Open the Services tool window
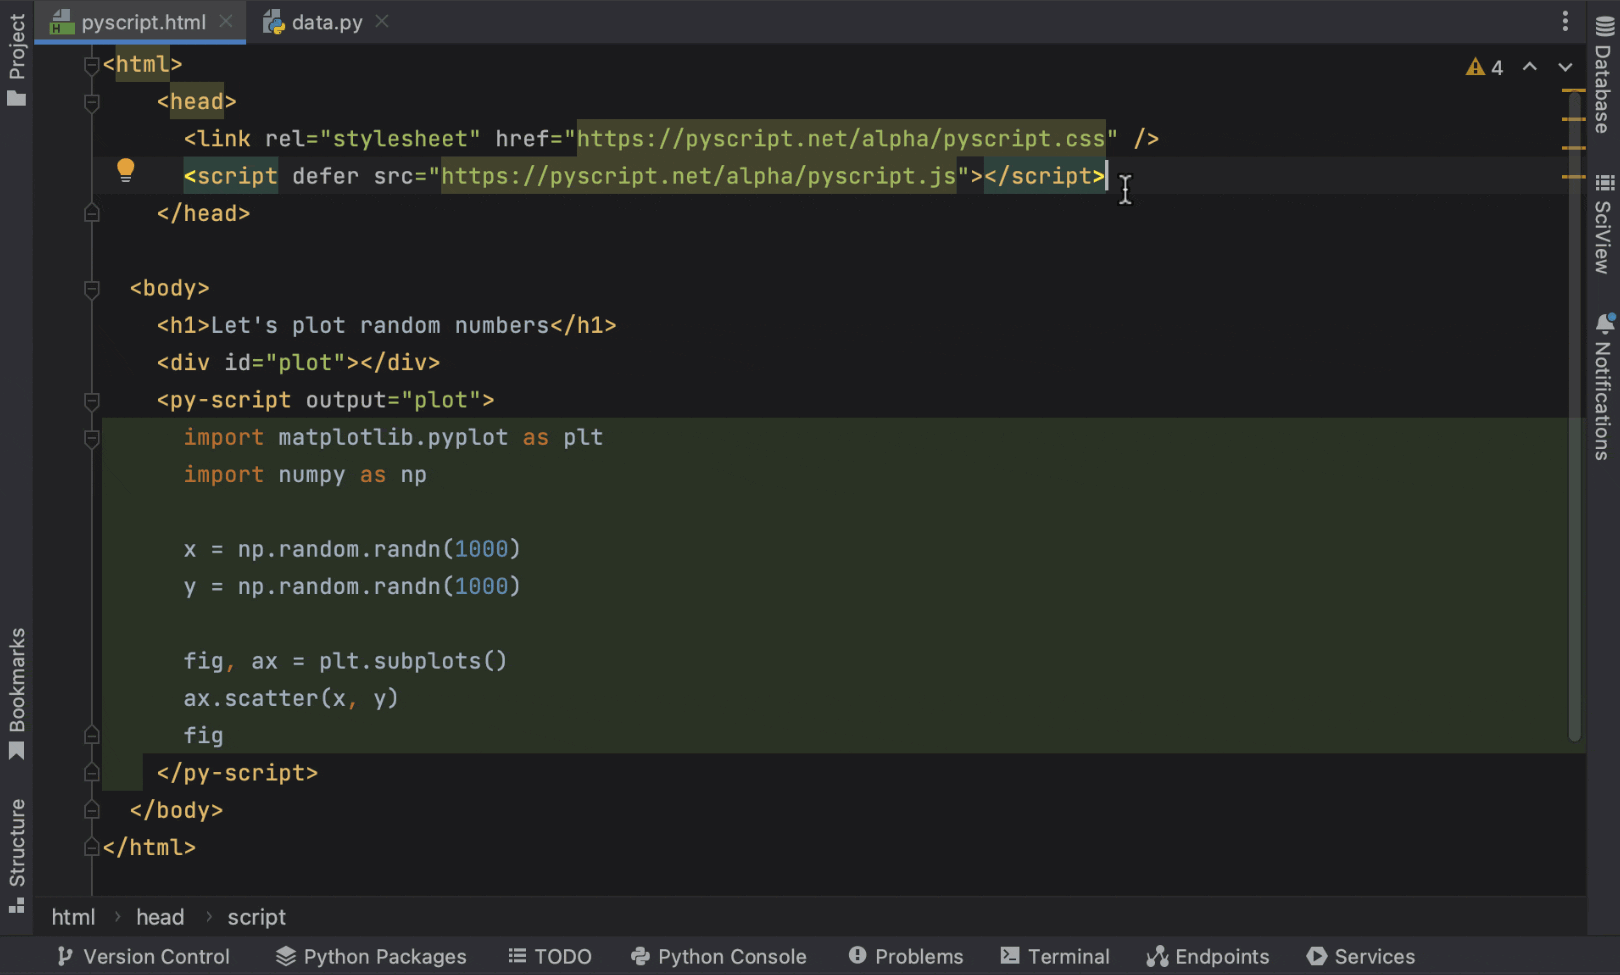The width and height of the screenshot is (1620, 975). point(1360,956)
